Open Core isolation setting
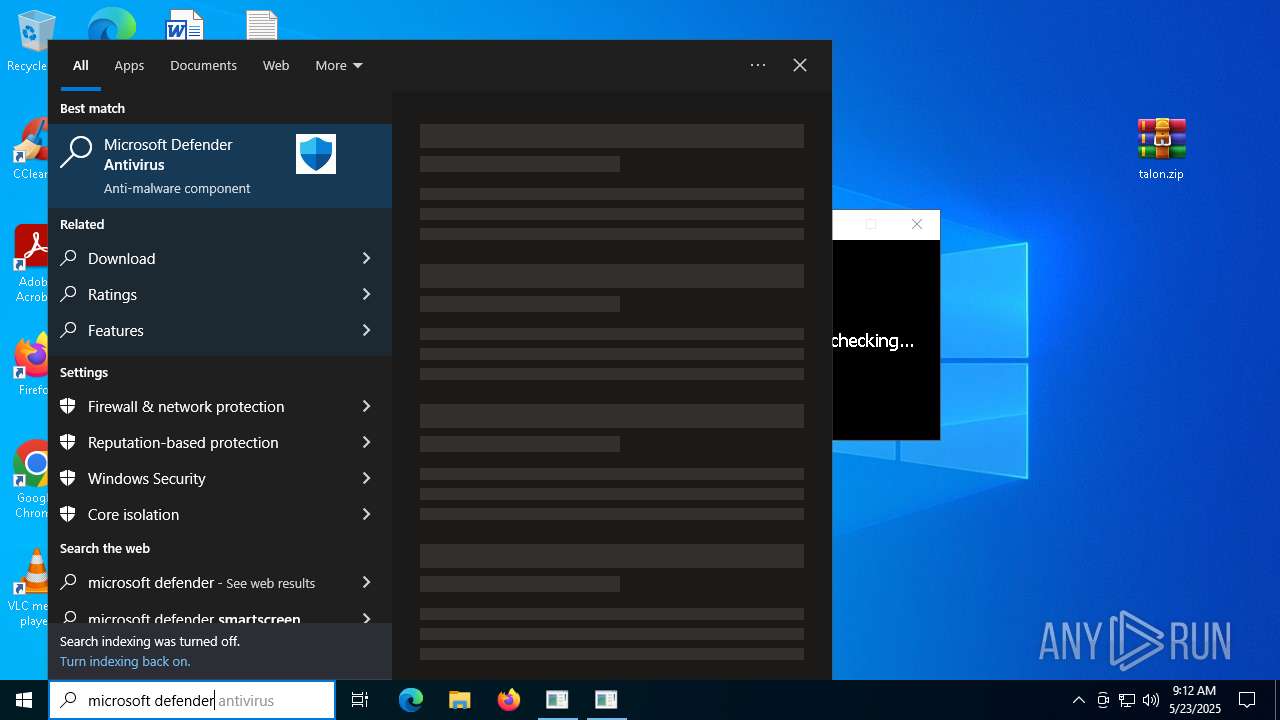Screen dimensions: 1280x720 206,514
